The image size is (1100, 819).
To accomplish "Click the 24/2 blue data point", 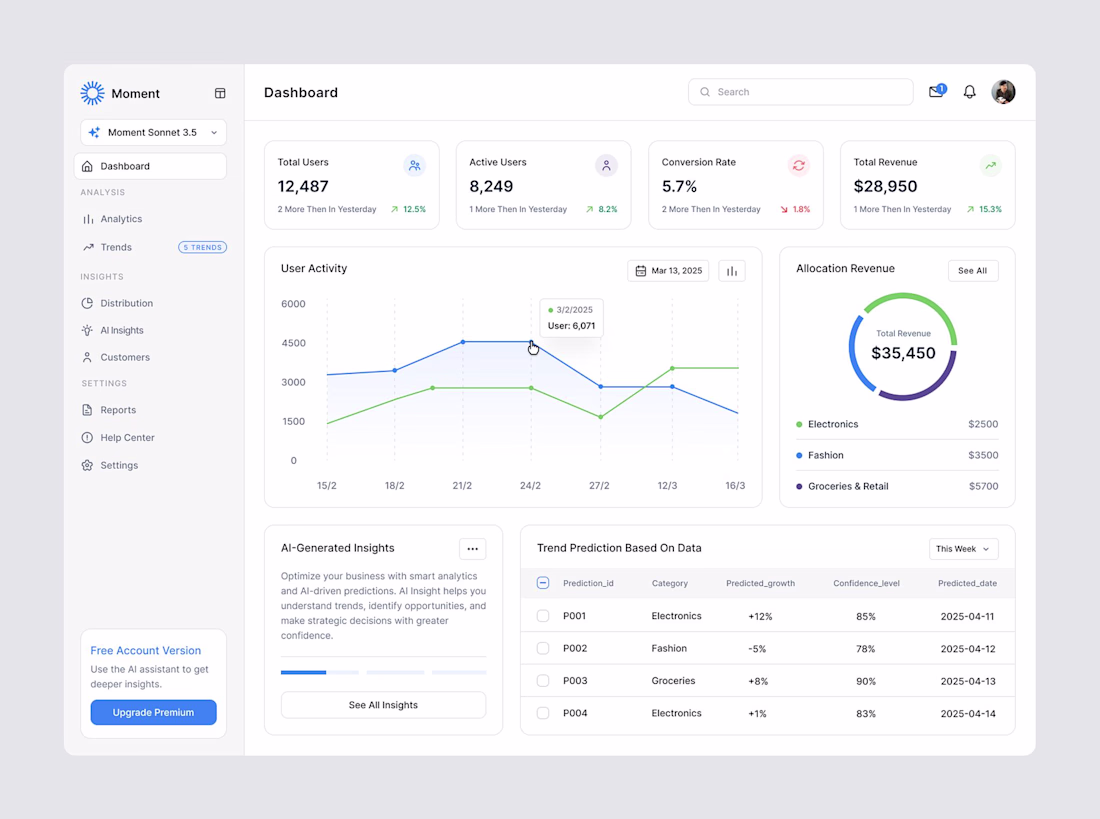I will pos(531,342).
